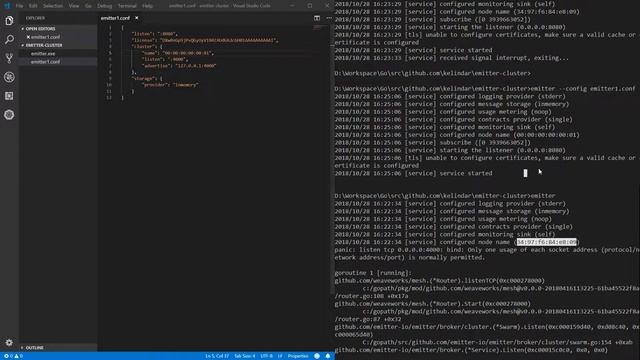Change the LF end-of-line sequence
The width and height of the screenshot is (640, 360).
[280, 356]
